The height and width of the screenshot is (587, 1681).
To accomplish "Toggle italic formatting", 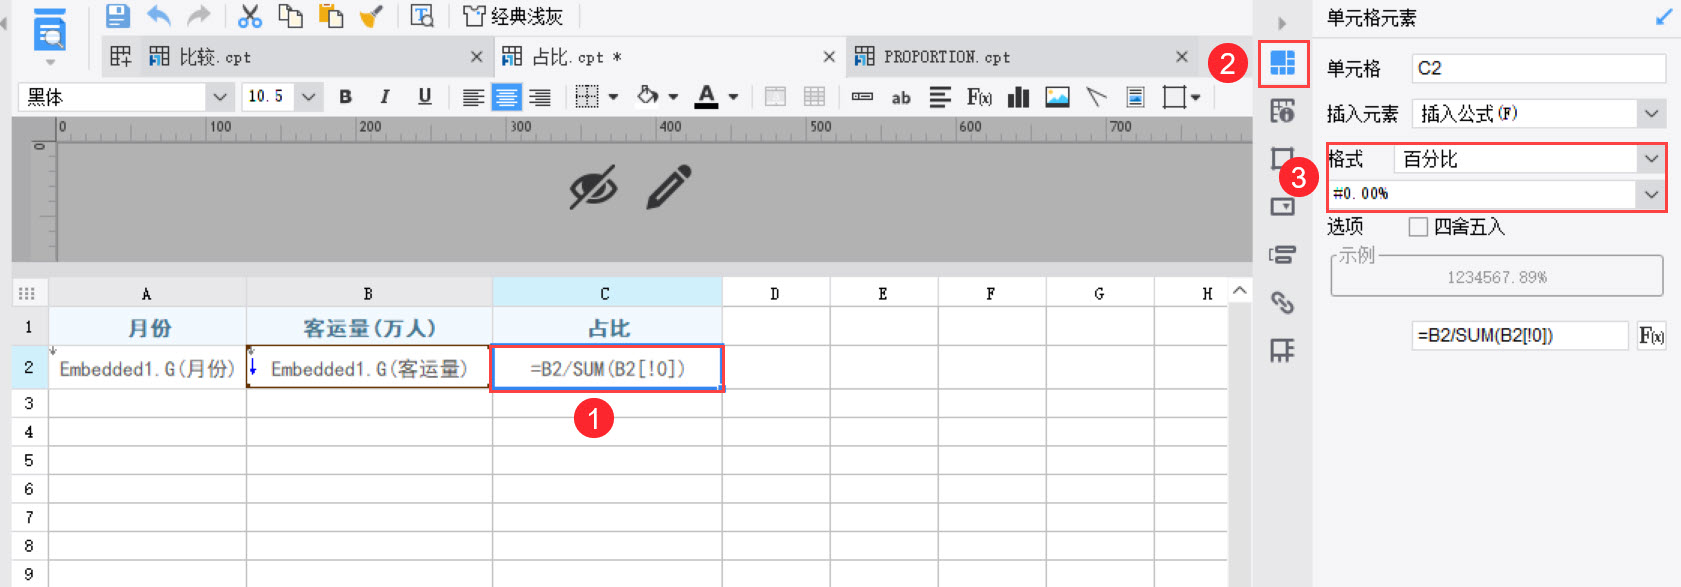I will pos(385,97).
